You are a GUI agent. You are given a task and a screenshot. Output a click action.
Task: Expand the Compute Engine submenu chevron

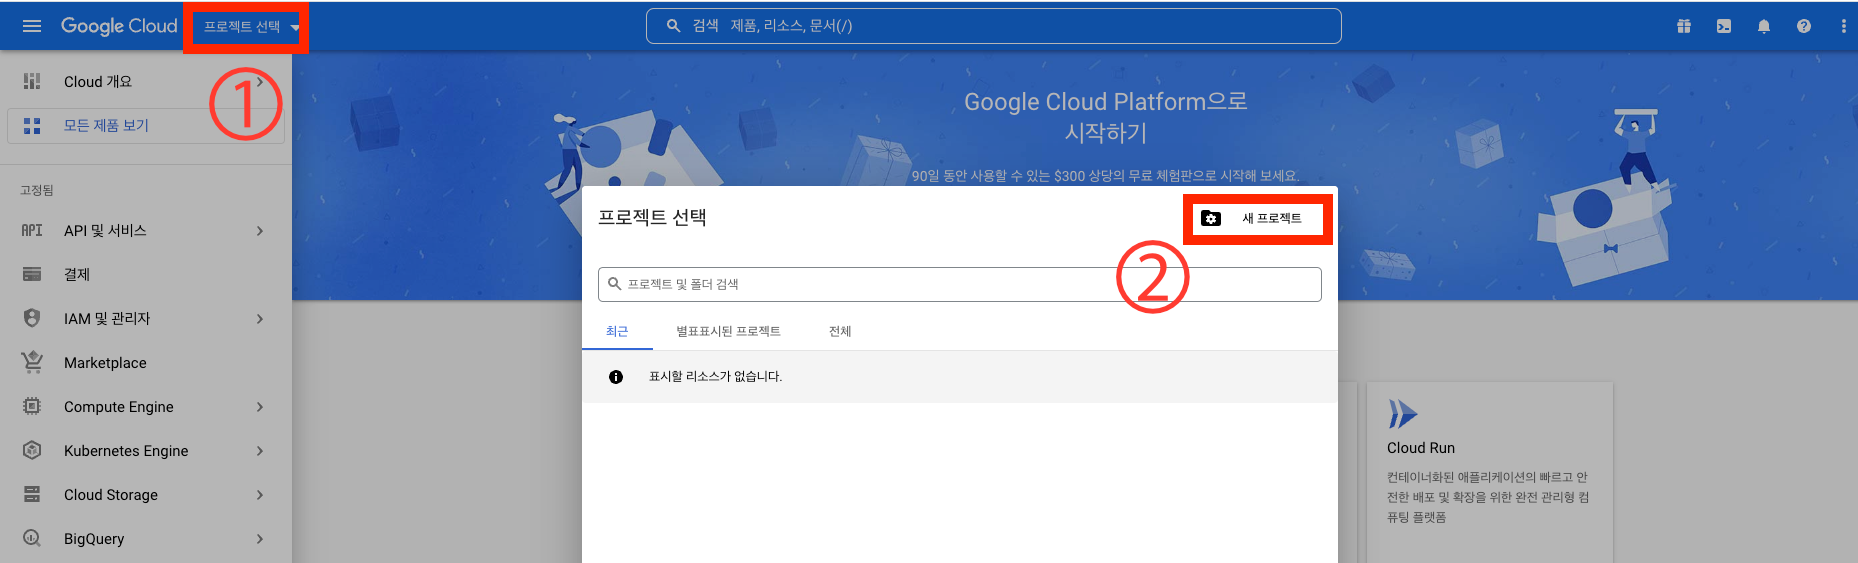[260, 407]
